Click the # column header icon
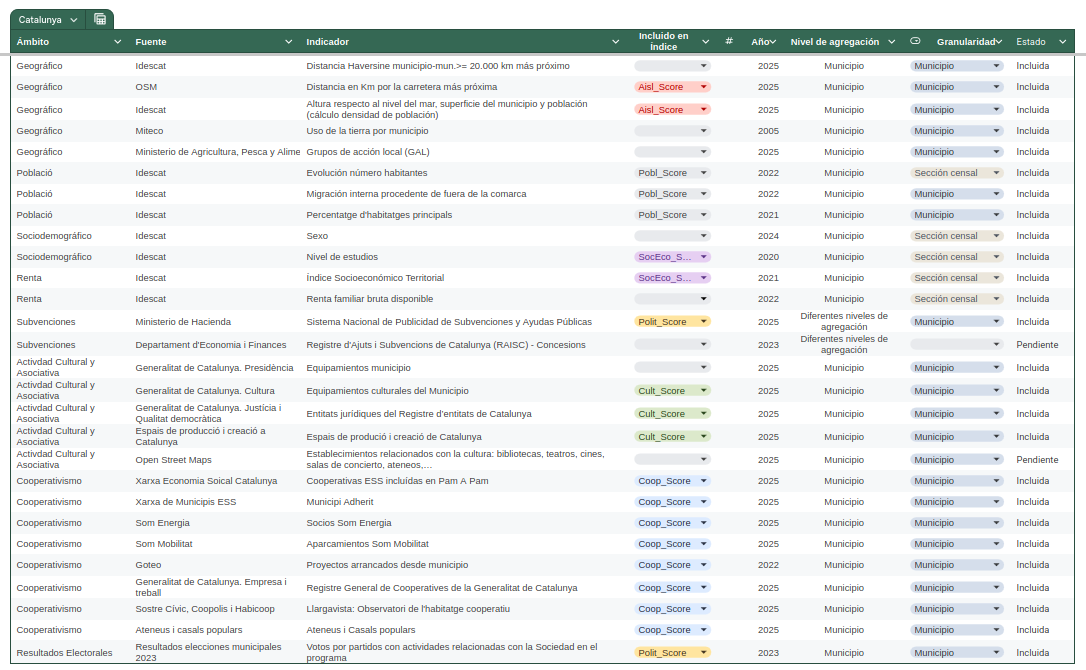This screenshot has height=670, width=1086. 729,42
